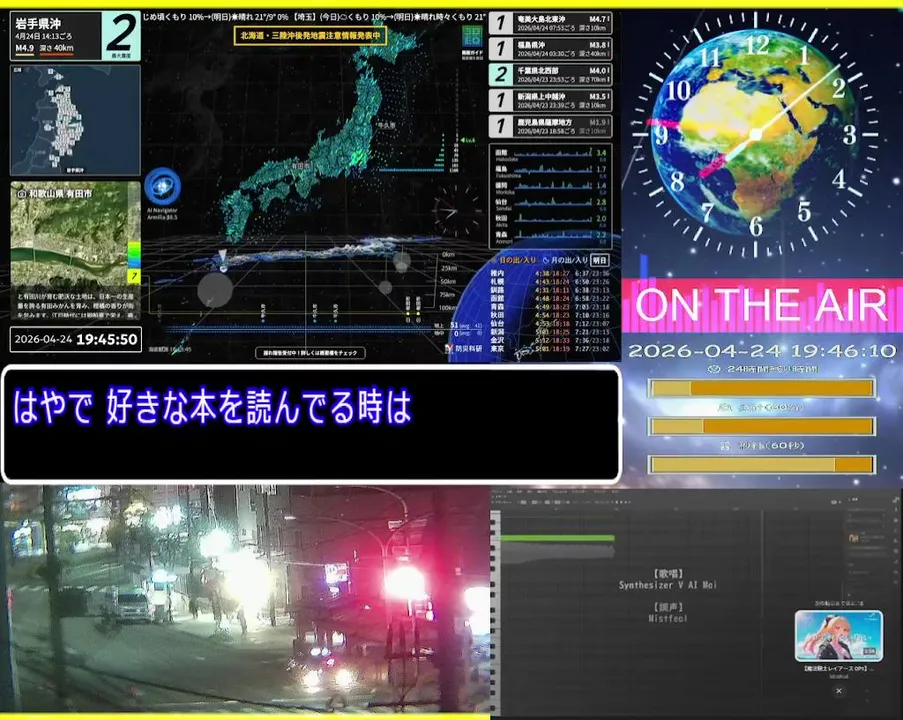Click the 東京 sunrise/sunset row
Screen dimensions: 903x720
[x=551, y=348]
